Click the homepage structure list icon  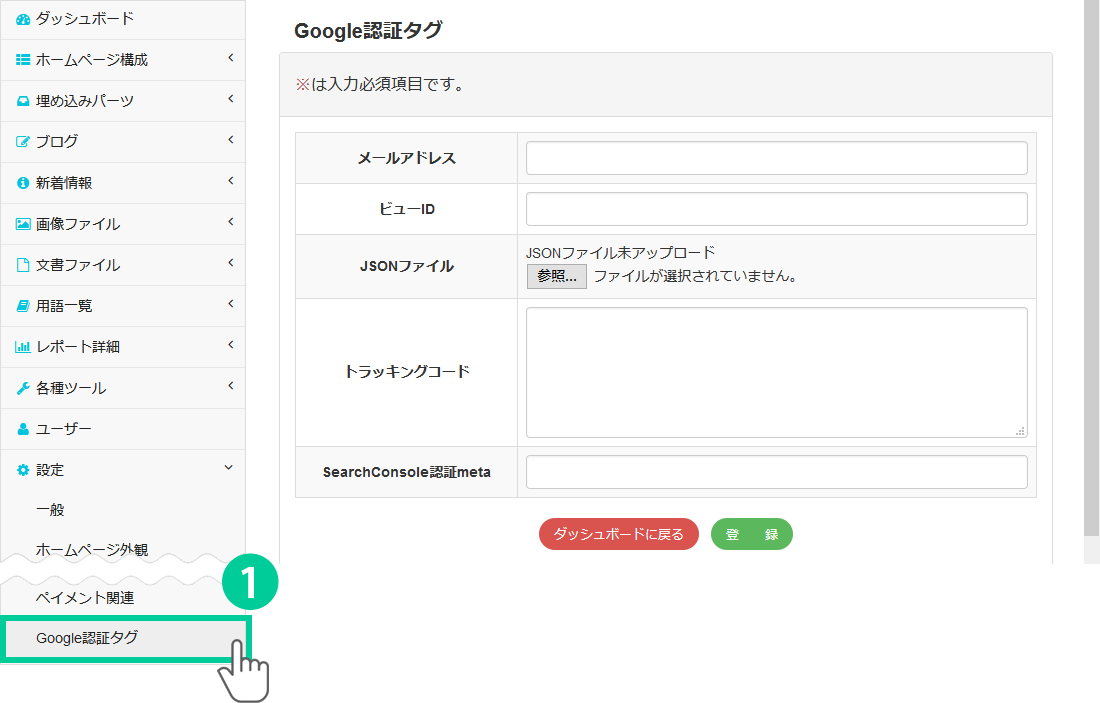[x=23, y=60]
